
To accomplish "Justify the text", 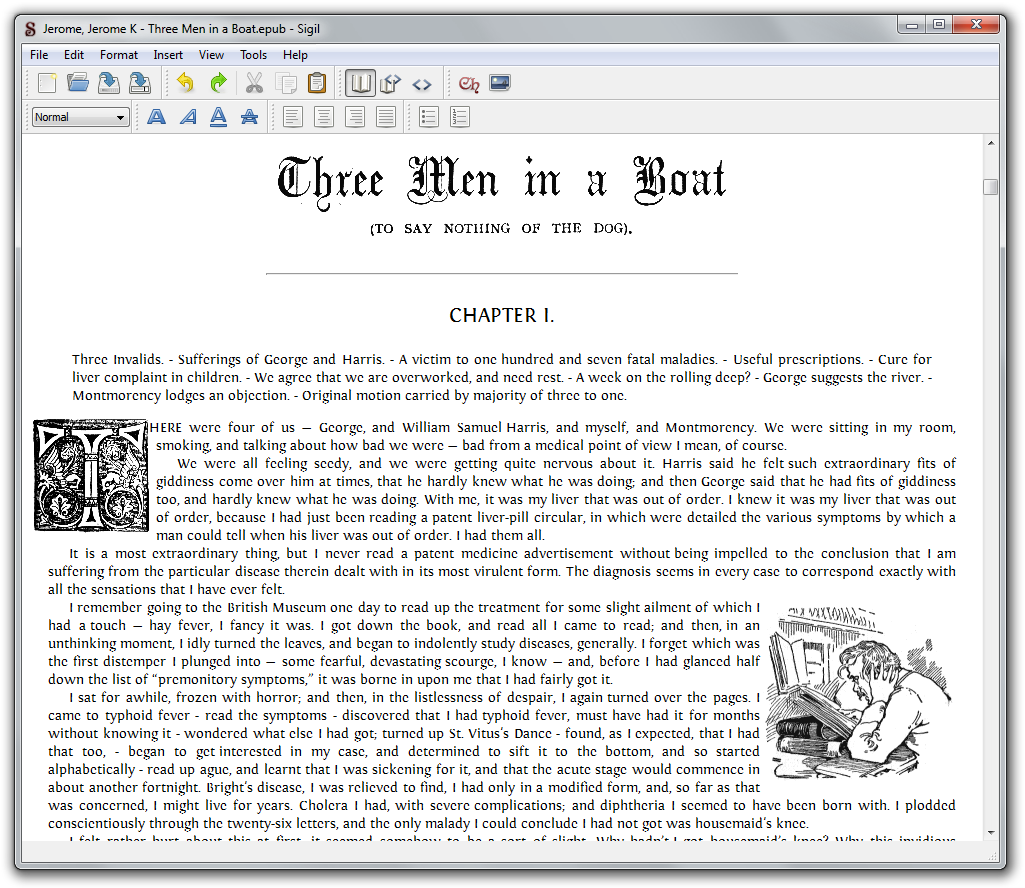I will 386,117.
